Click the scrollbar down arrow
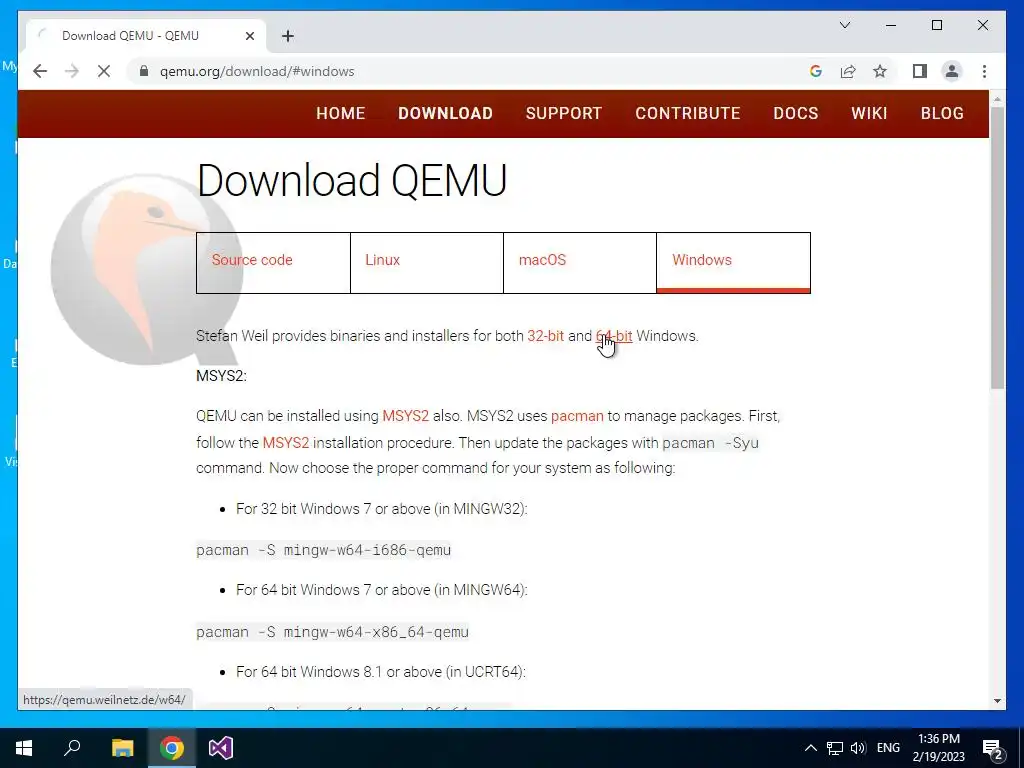Viewport: 1024px width, 768px height. tap(997, 701)
